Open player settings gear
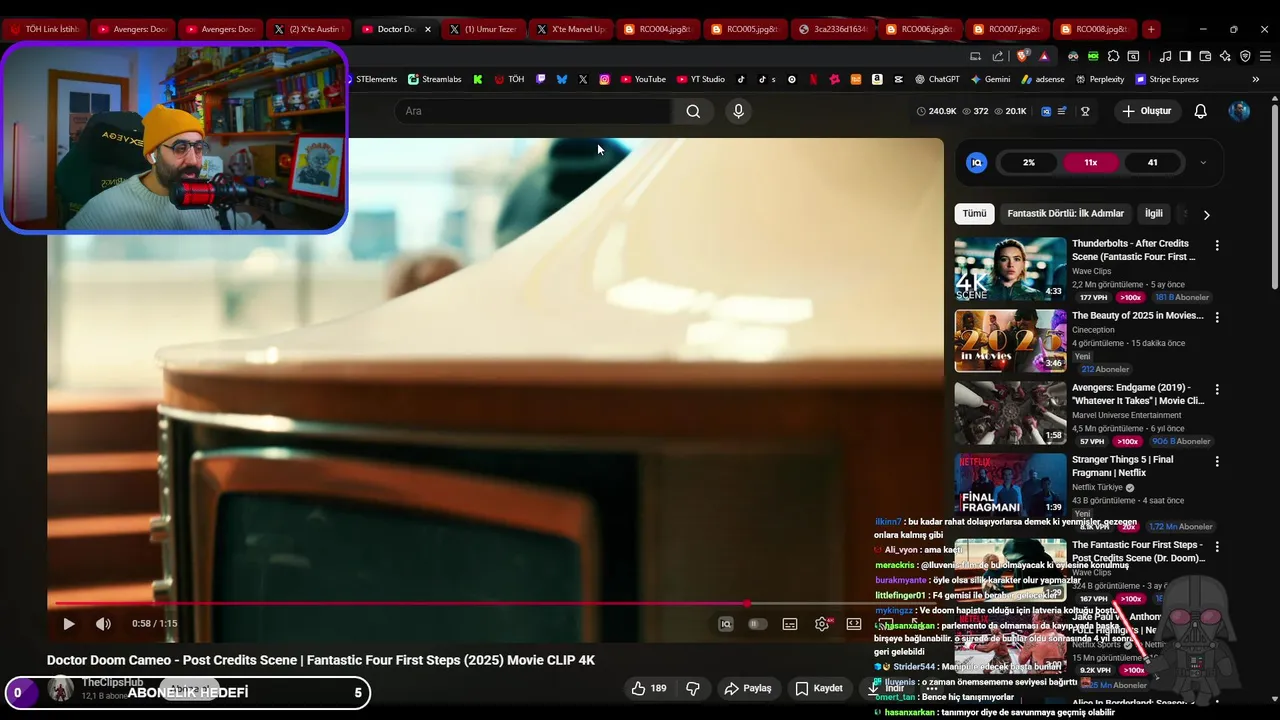 822,624
